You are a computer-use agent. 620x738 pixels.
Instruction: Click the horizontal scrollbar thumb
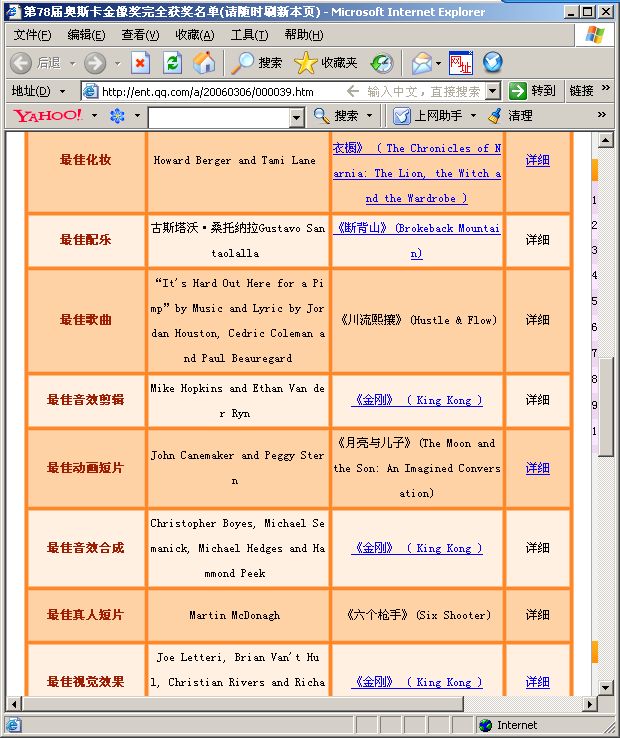[x=243, y=704]
